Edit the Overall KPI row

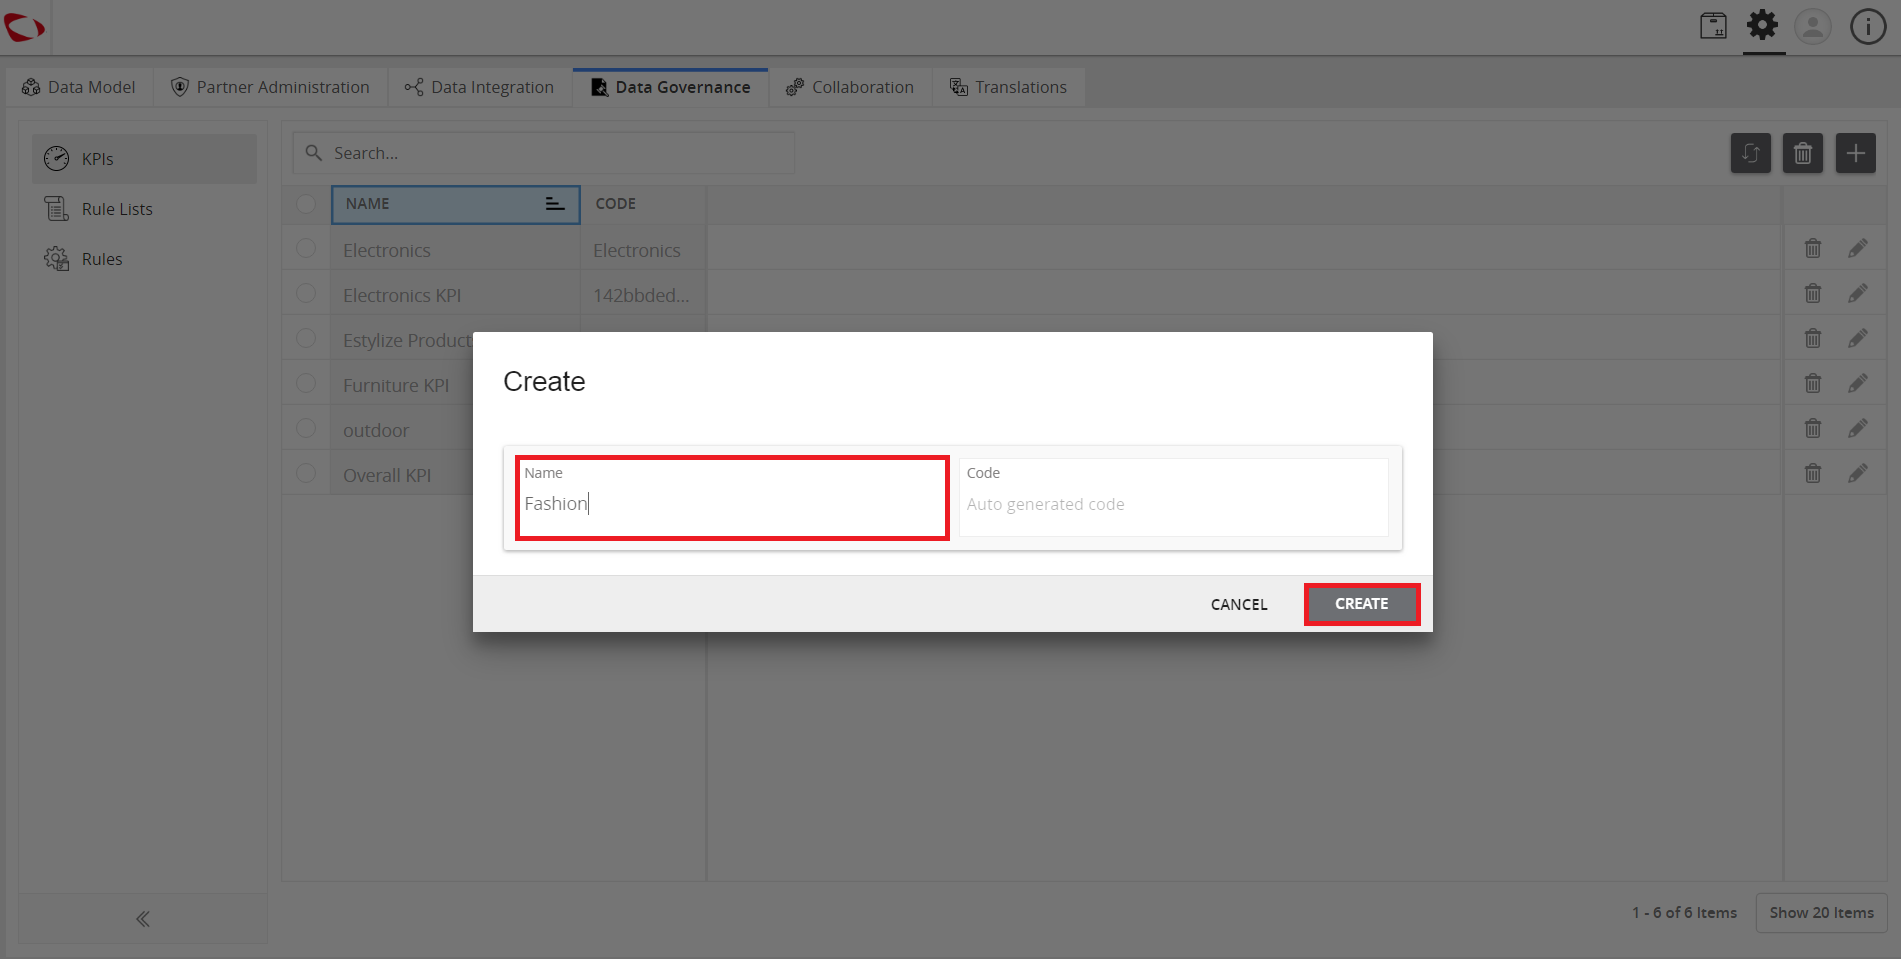pyautogui.click(x=1858, y=473)
